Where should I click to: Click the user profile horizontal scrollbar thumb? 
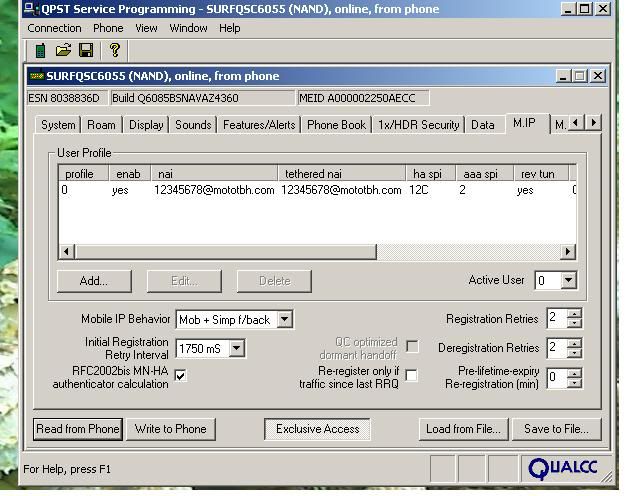[225, 252]
